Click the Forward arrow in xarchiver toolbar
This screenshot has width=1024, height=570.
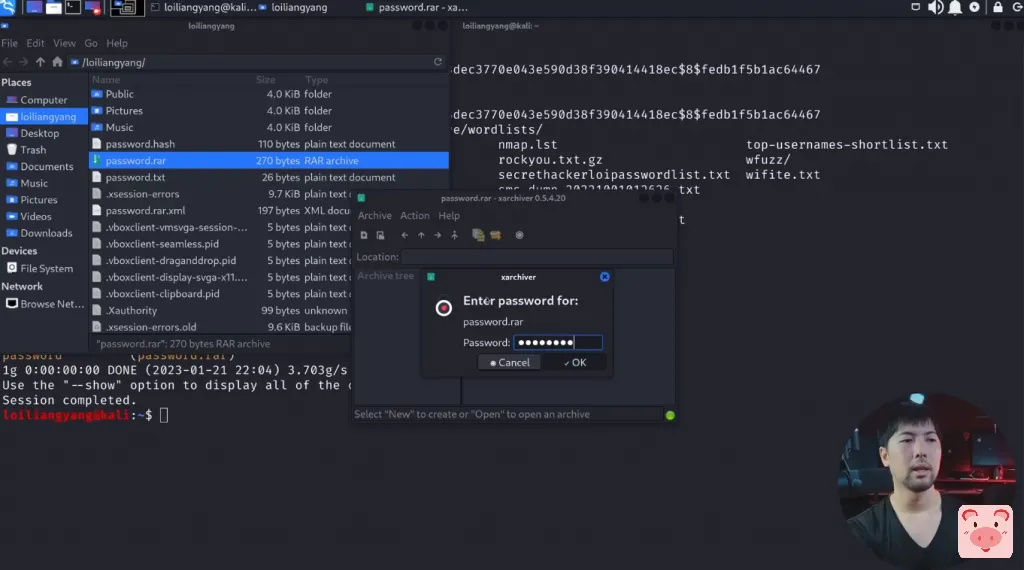(438, 235)
